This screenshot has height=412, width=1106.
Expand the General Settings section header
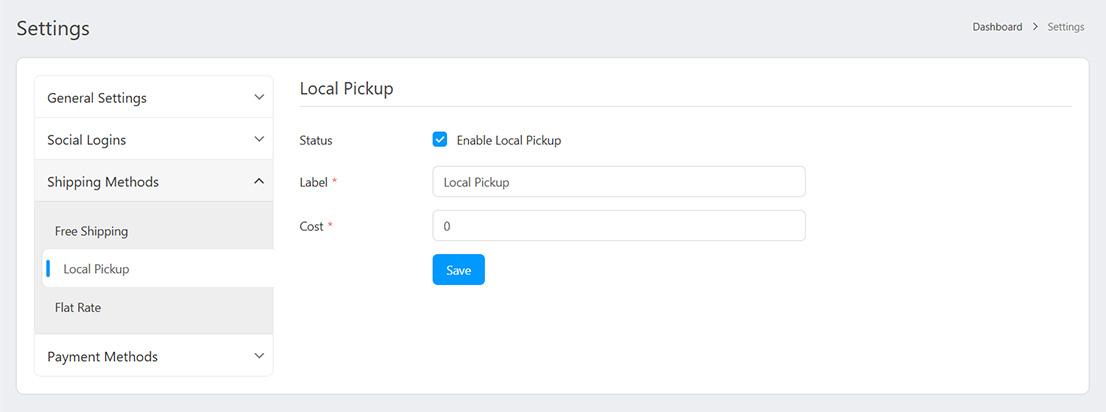(x=97, y=98)
